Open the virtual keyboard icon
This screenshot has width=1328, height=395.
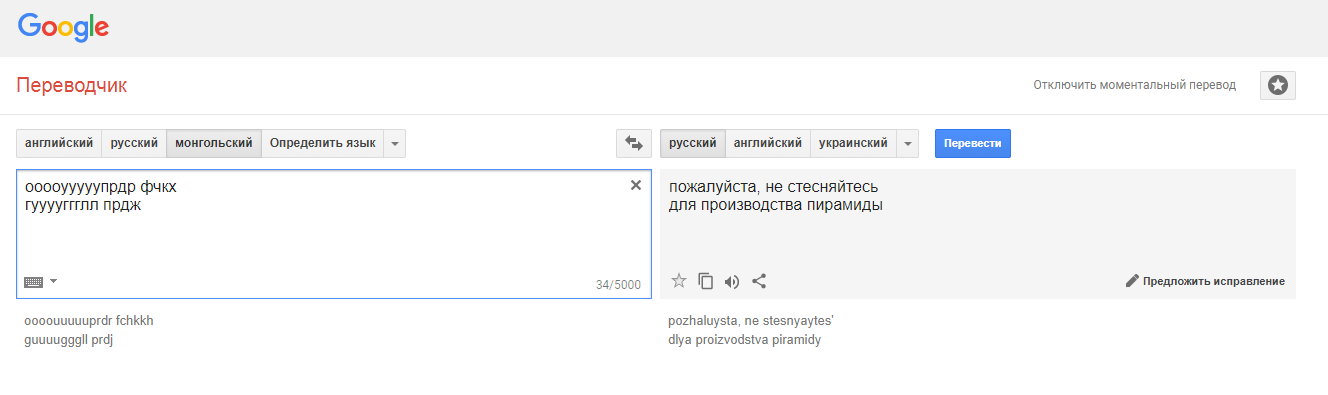click(34, 282)
